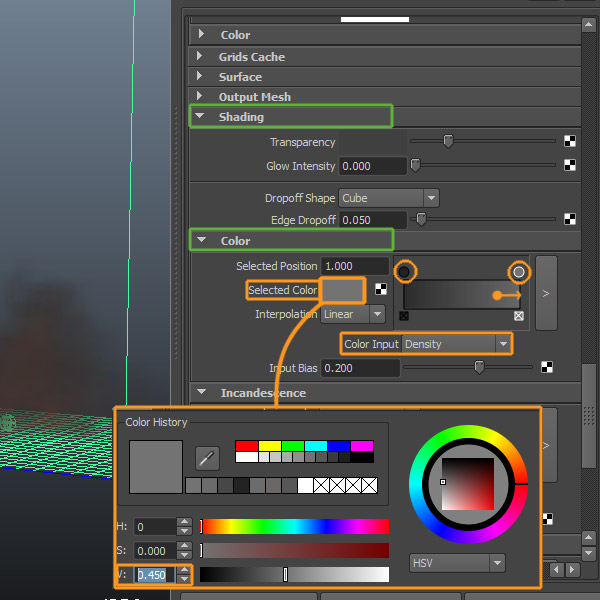The width and height of the screenshot is (600, 600).
Task: Click the Selected Color map checker icon
Action: pos(381,289)
